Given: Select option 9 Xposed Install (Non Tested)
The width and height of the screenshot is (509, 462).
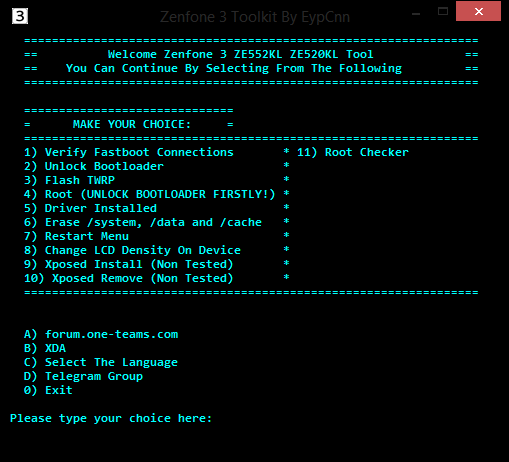Looking at the screenshot, I should pos(129,264).
